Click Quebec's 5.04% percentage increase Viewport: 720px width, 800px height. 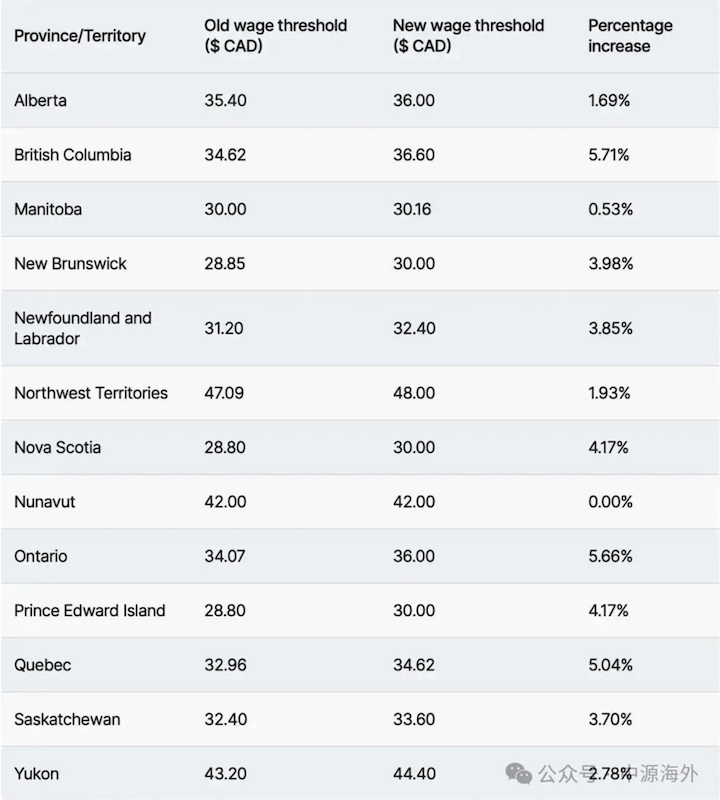[x=610, y=665]
